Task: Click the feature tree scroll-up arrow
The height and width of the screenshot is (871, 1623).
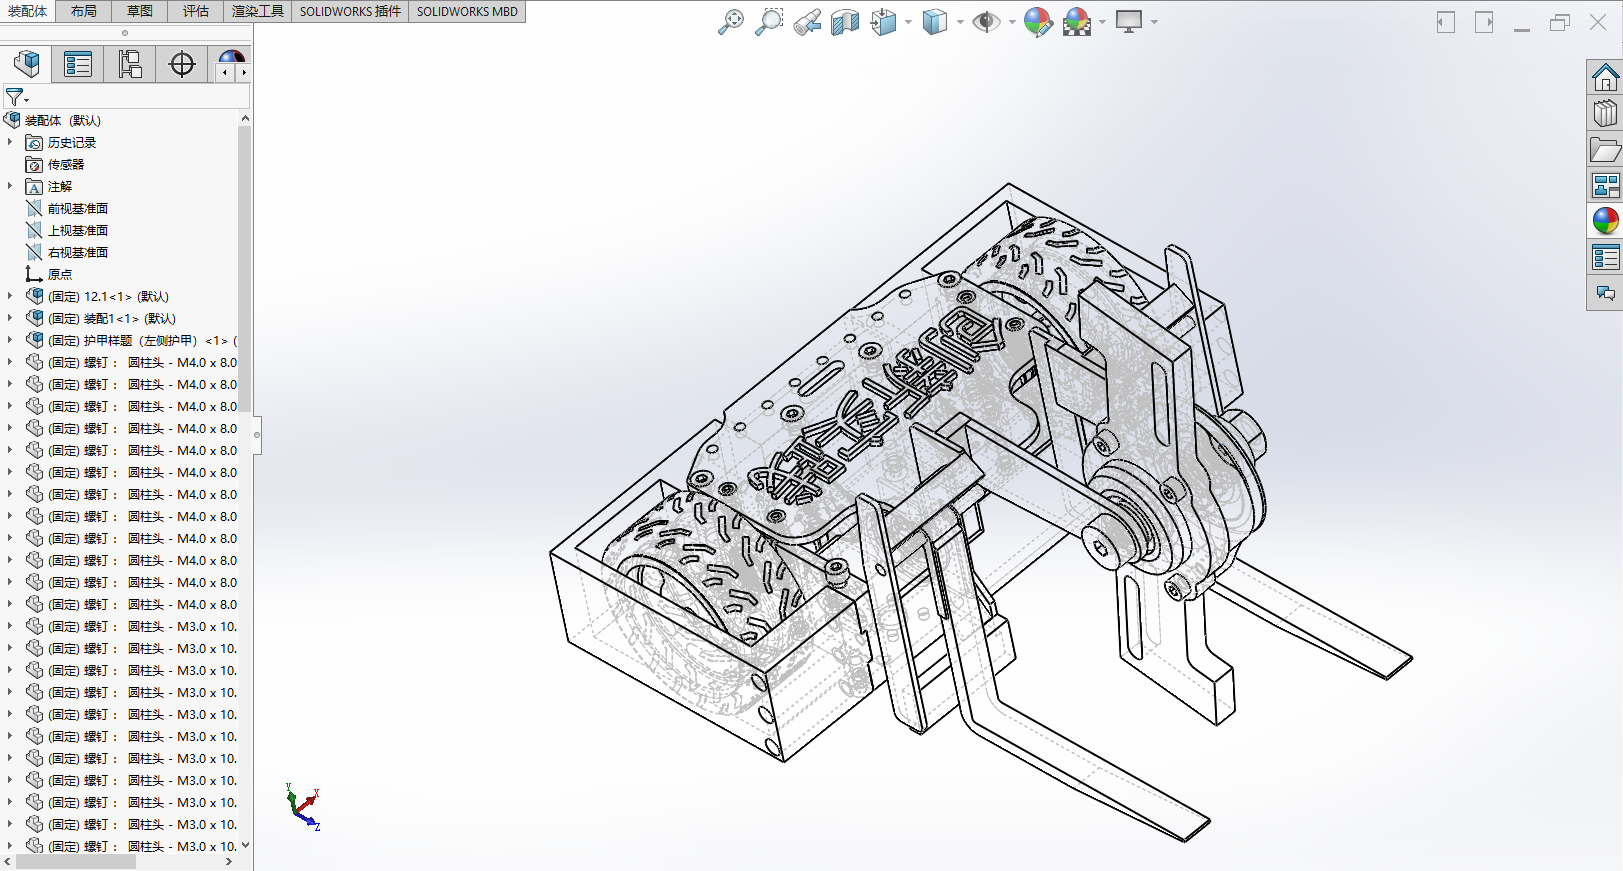Action: click(x=245, y=119)
